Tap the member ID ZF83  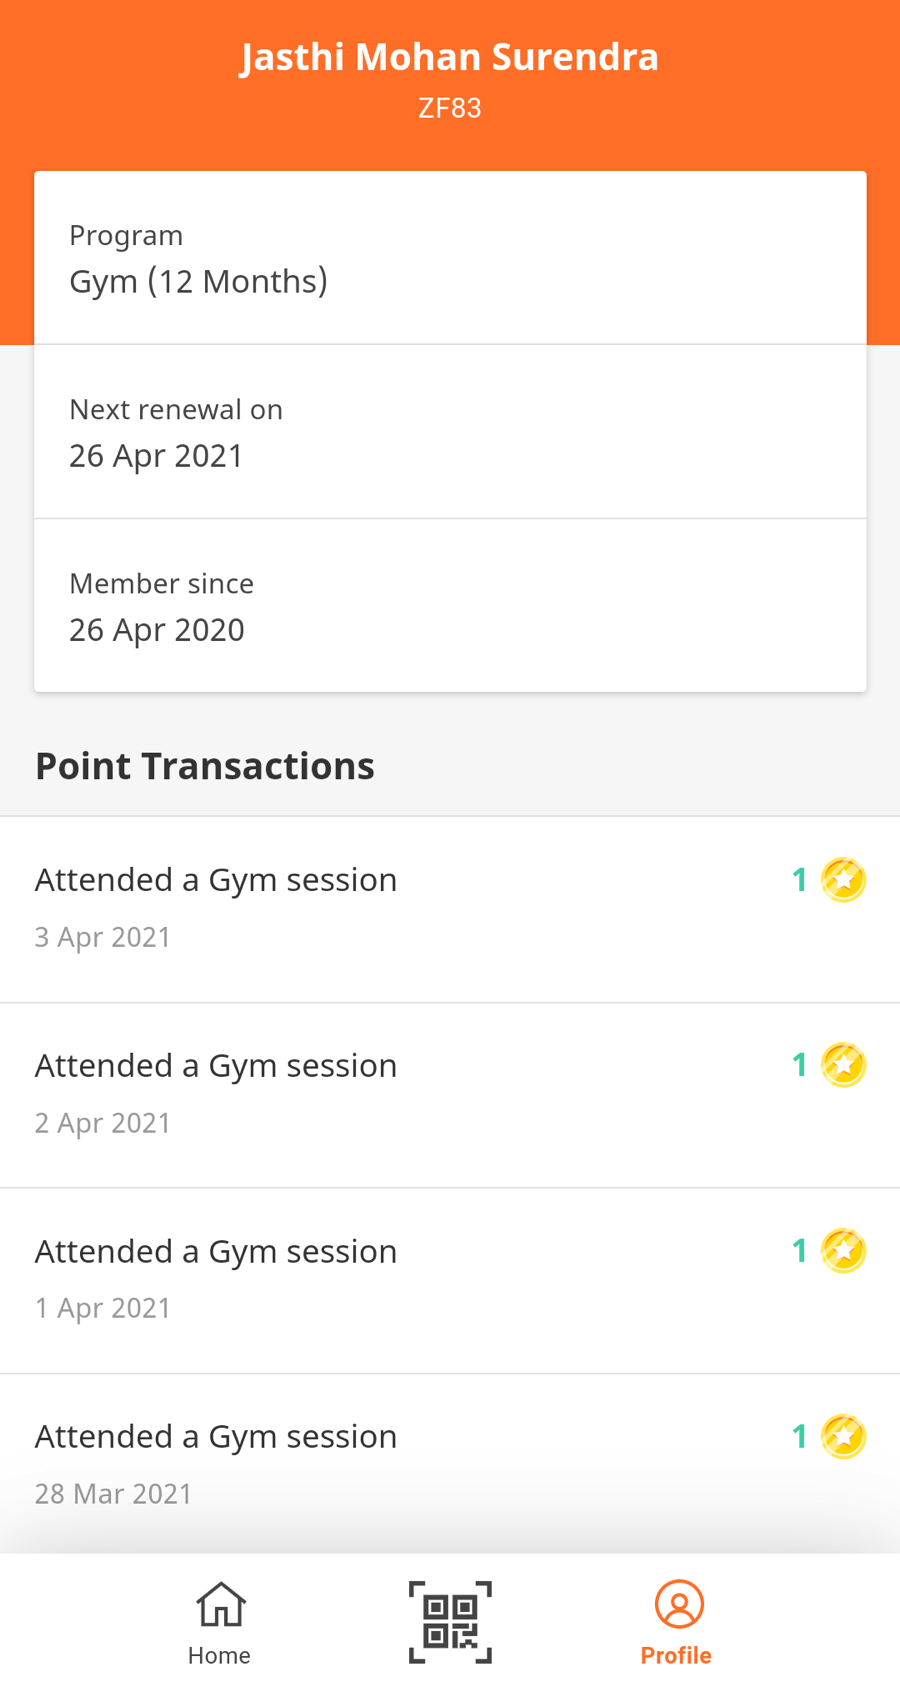coord(449,108)
